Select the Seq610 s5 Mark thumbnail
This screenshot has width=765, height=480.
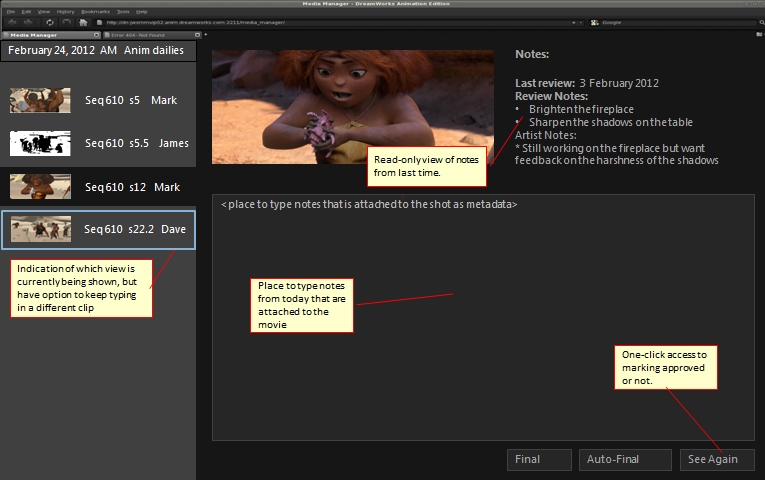pos(40,100)
